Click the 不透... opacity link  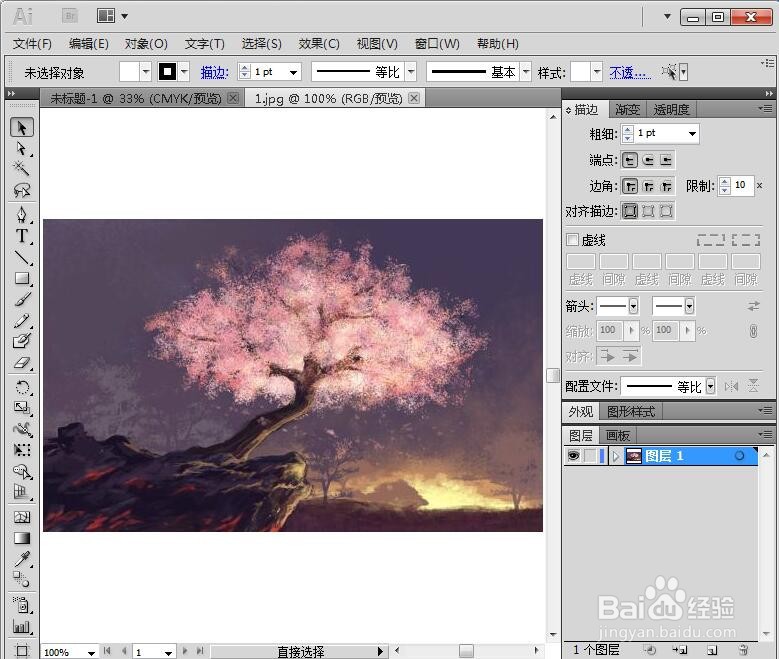(x=630, y=73)
